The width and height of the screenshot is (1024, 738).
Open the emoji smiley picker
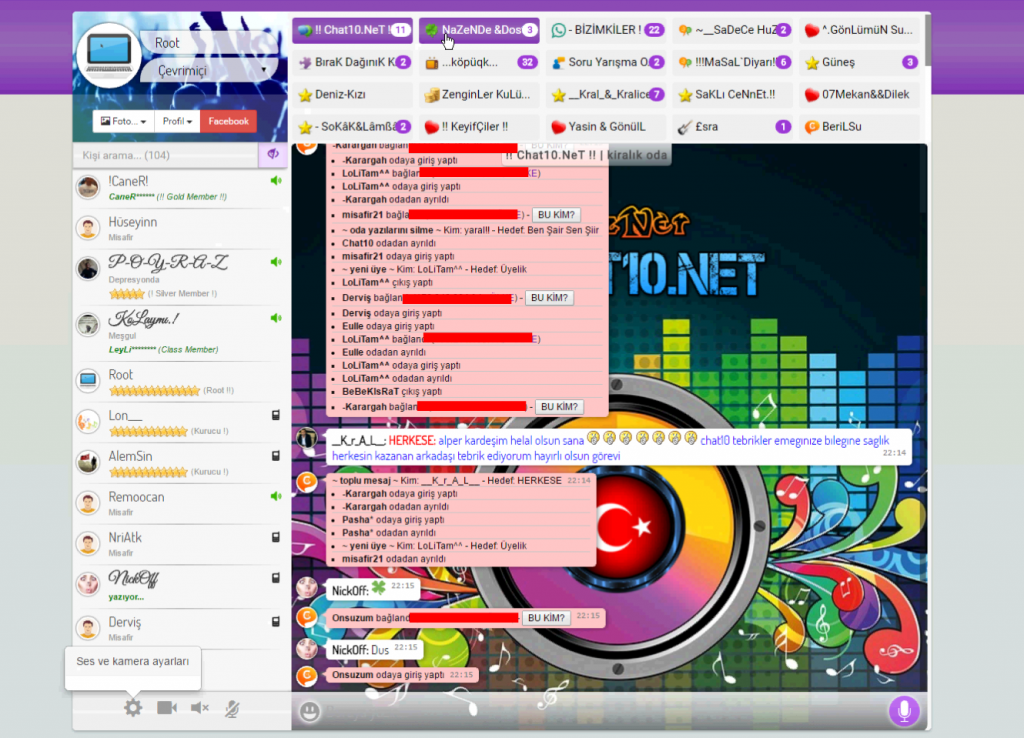pyautogui.click(x=310, y=712)
